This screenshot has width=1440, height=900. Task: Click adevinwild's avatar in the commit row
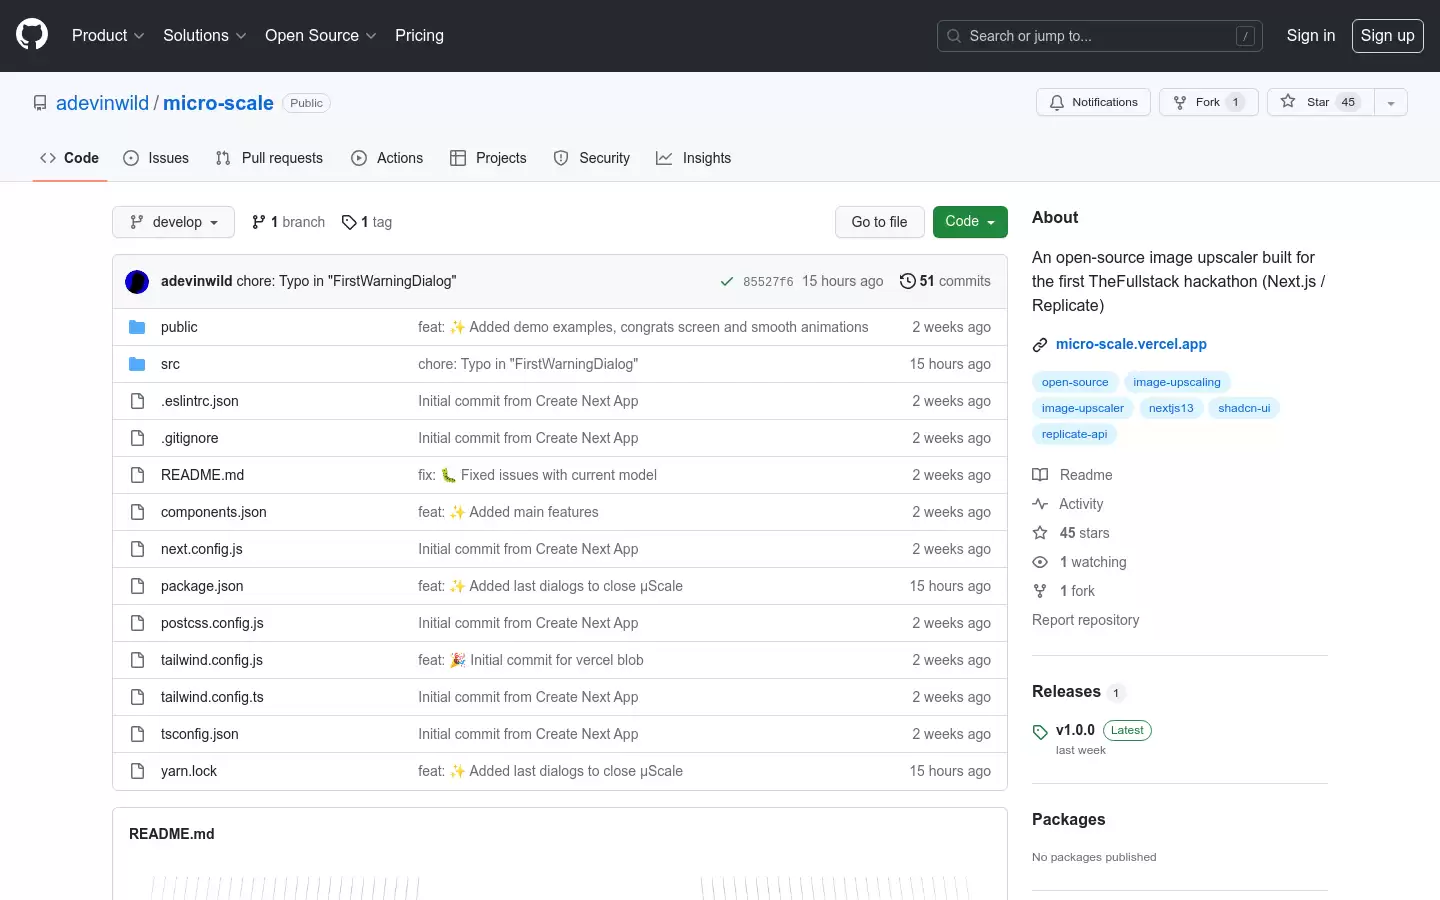pos(137,282)
